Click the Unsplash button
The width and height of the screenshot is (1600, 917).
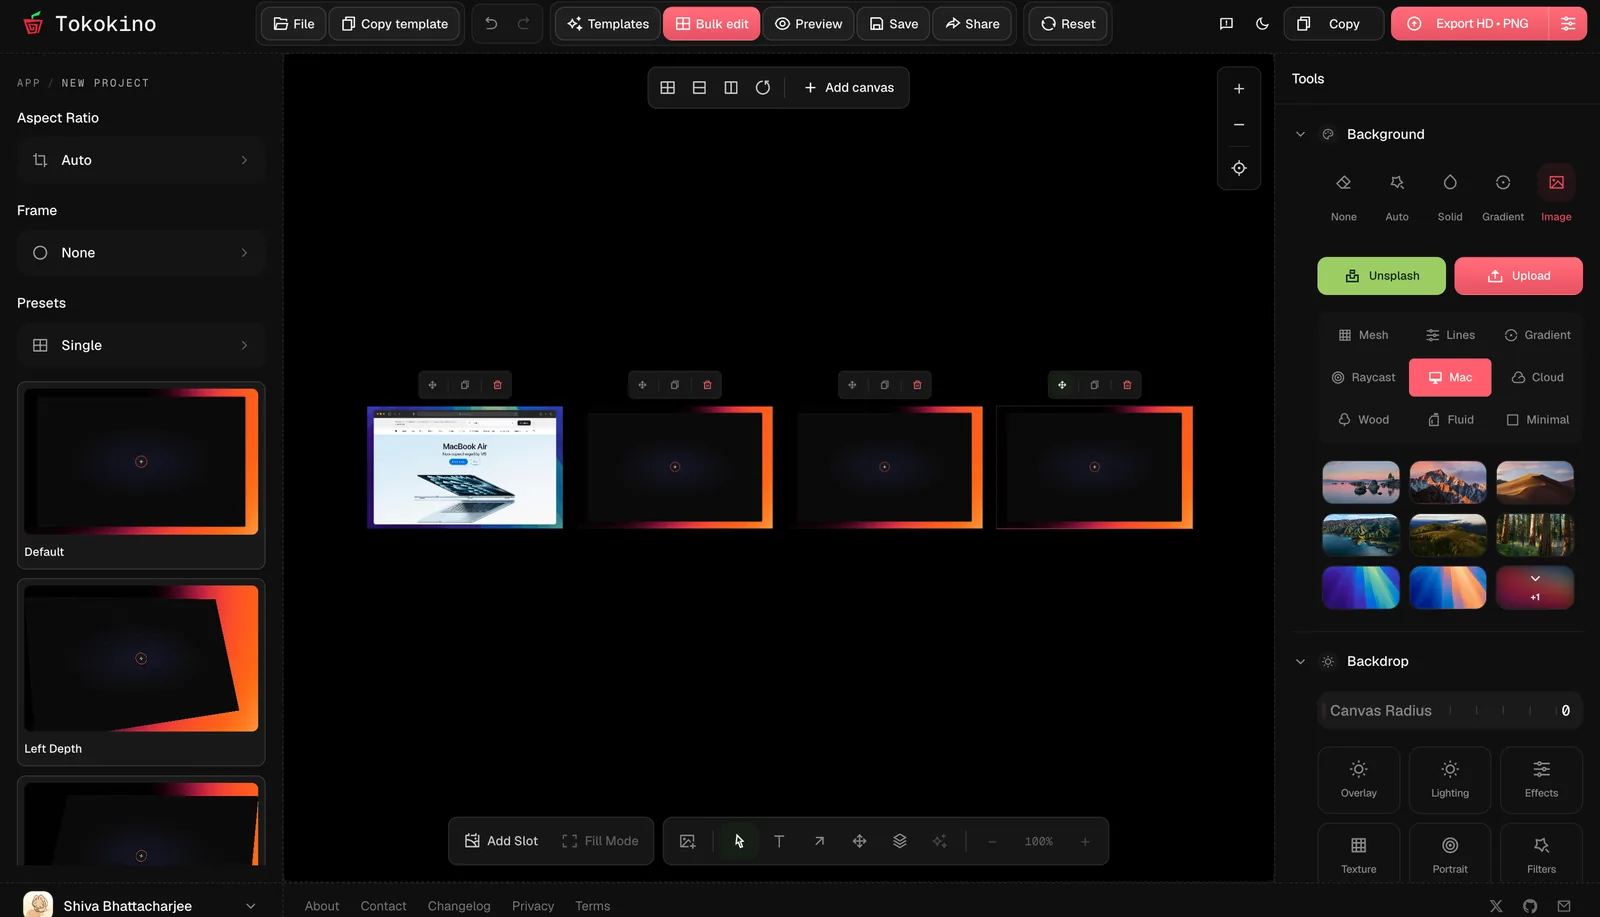pyautogui.click(x=1381, y=276)
